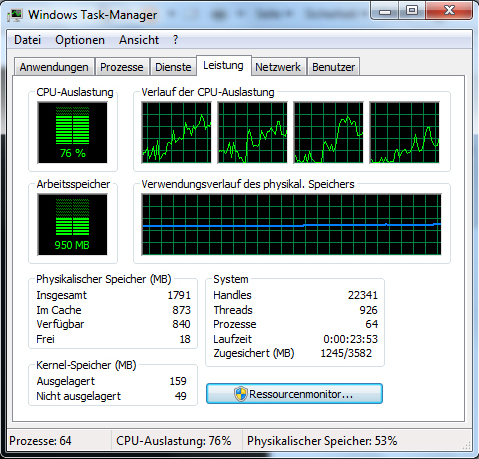Click the second CPU history graph
The image size is (479, 459).
tap(252, 133)
